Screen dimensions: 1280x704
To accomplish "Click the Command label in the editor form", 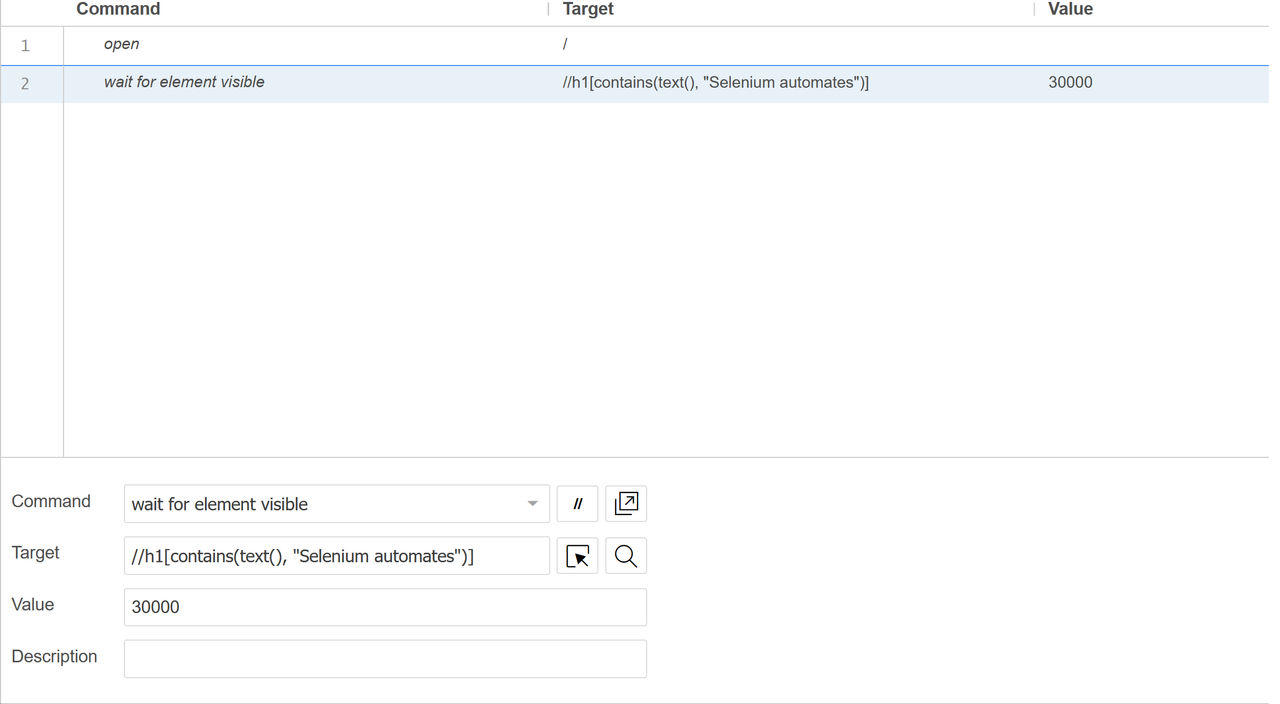I will click(x=51, y=501).
